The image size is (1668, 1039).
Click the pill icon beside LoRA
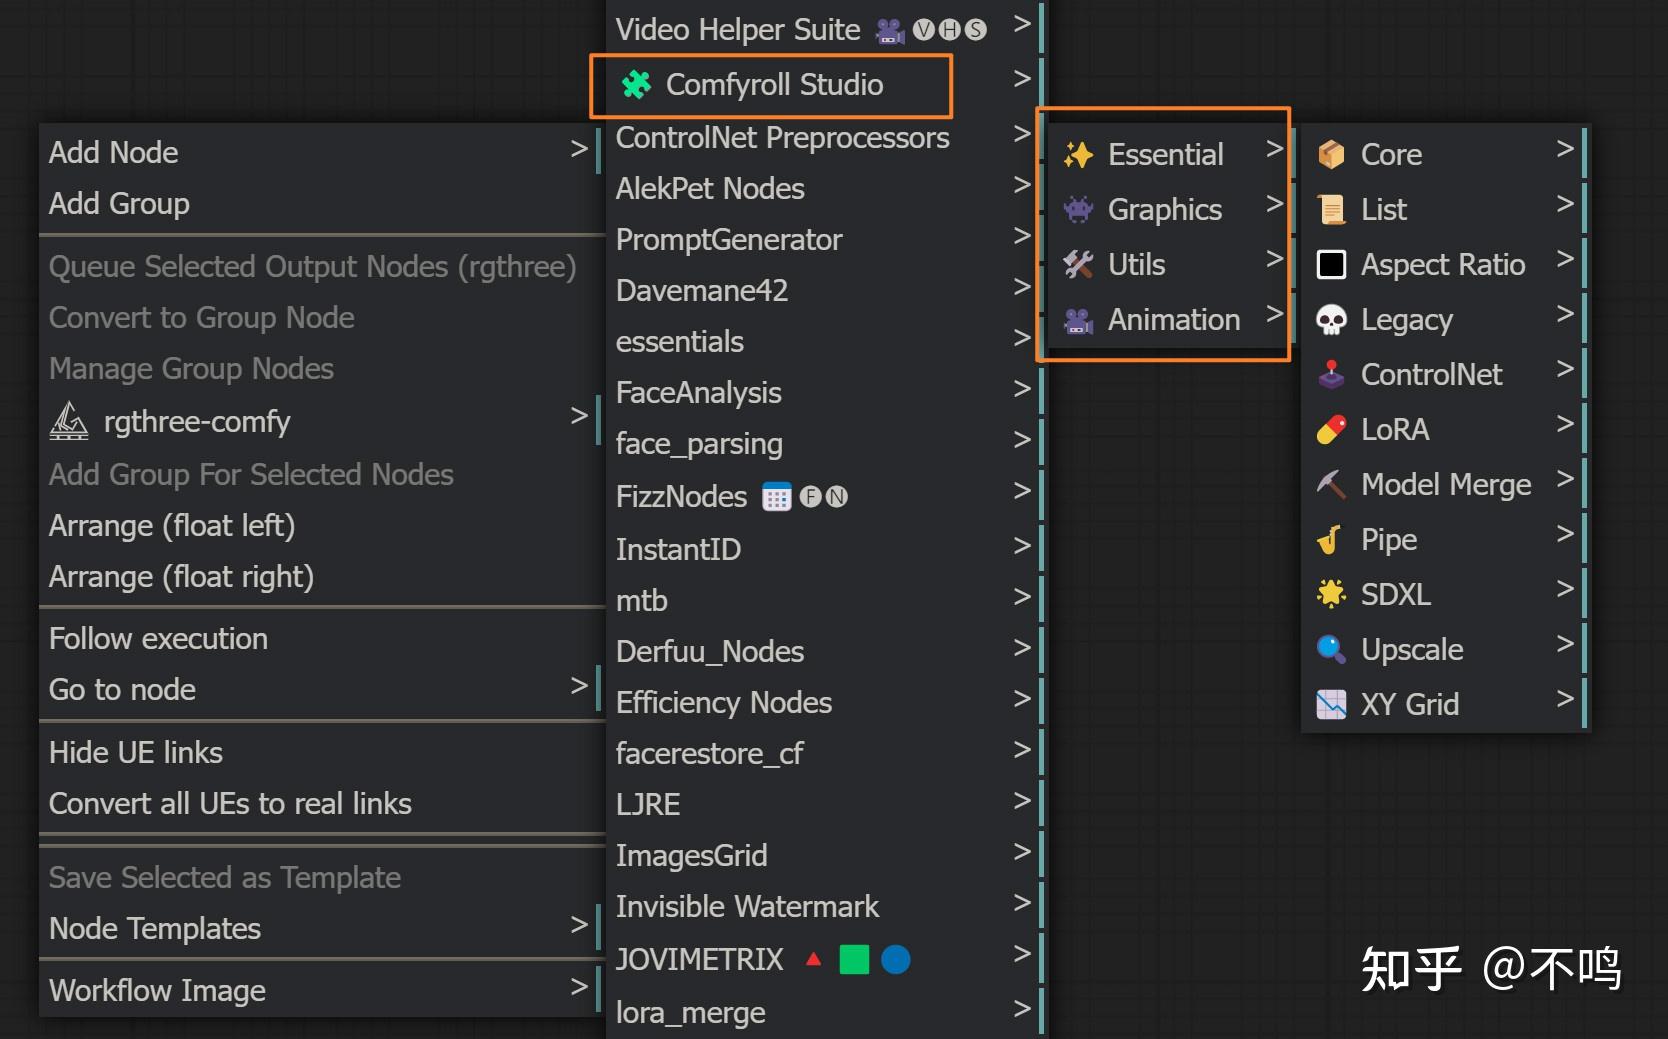[x=1331, y=430]
